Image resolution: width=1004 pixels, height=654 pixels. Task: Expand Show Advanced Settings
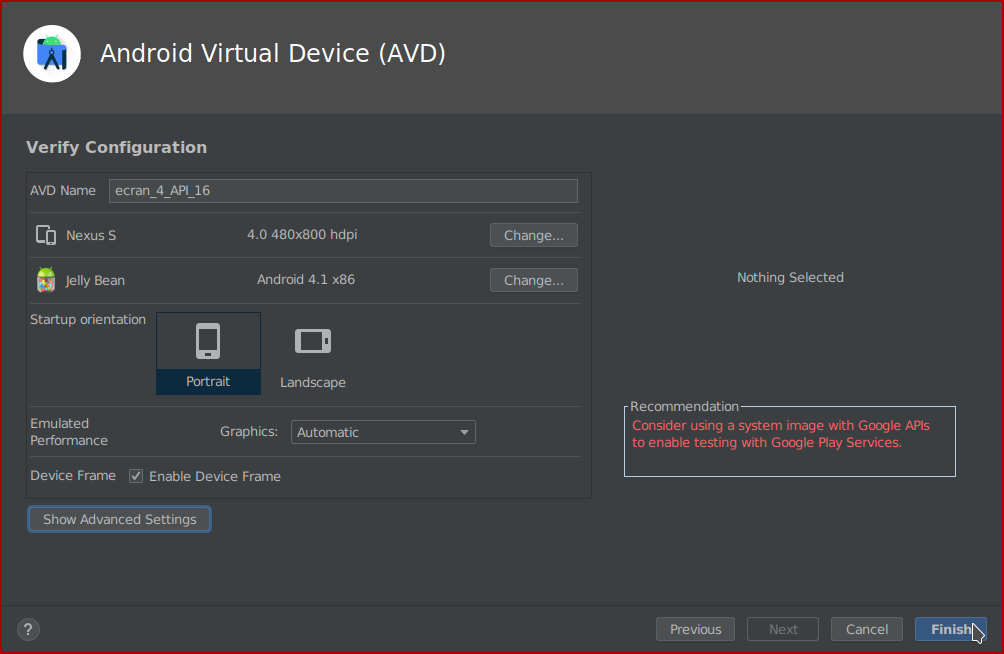click(x=119, y=519)
